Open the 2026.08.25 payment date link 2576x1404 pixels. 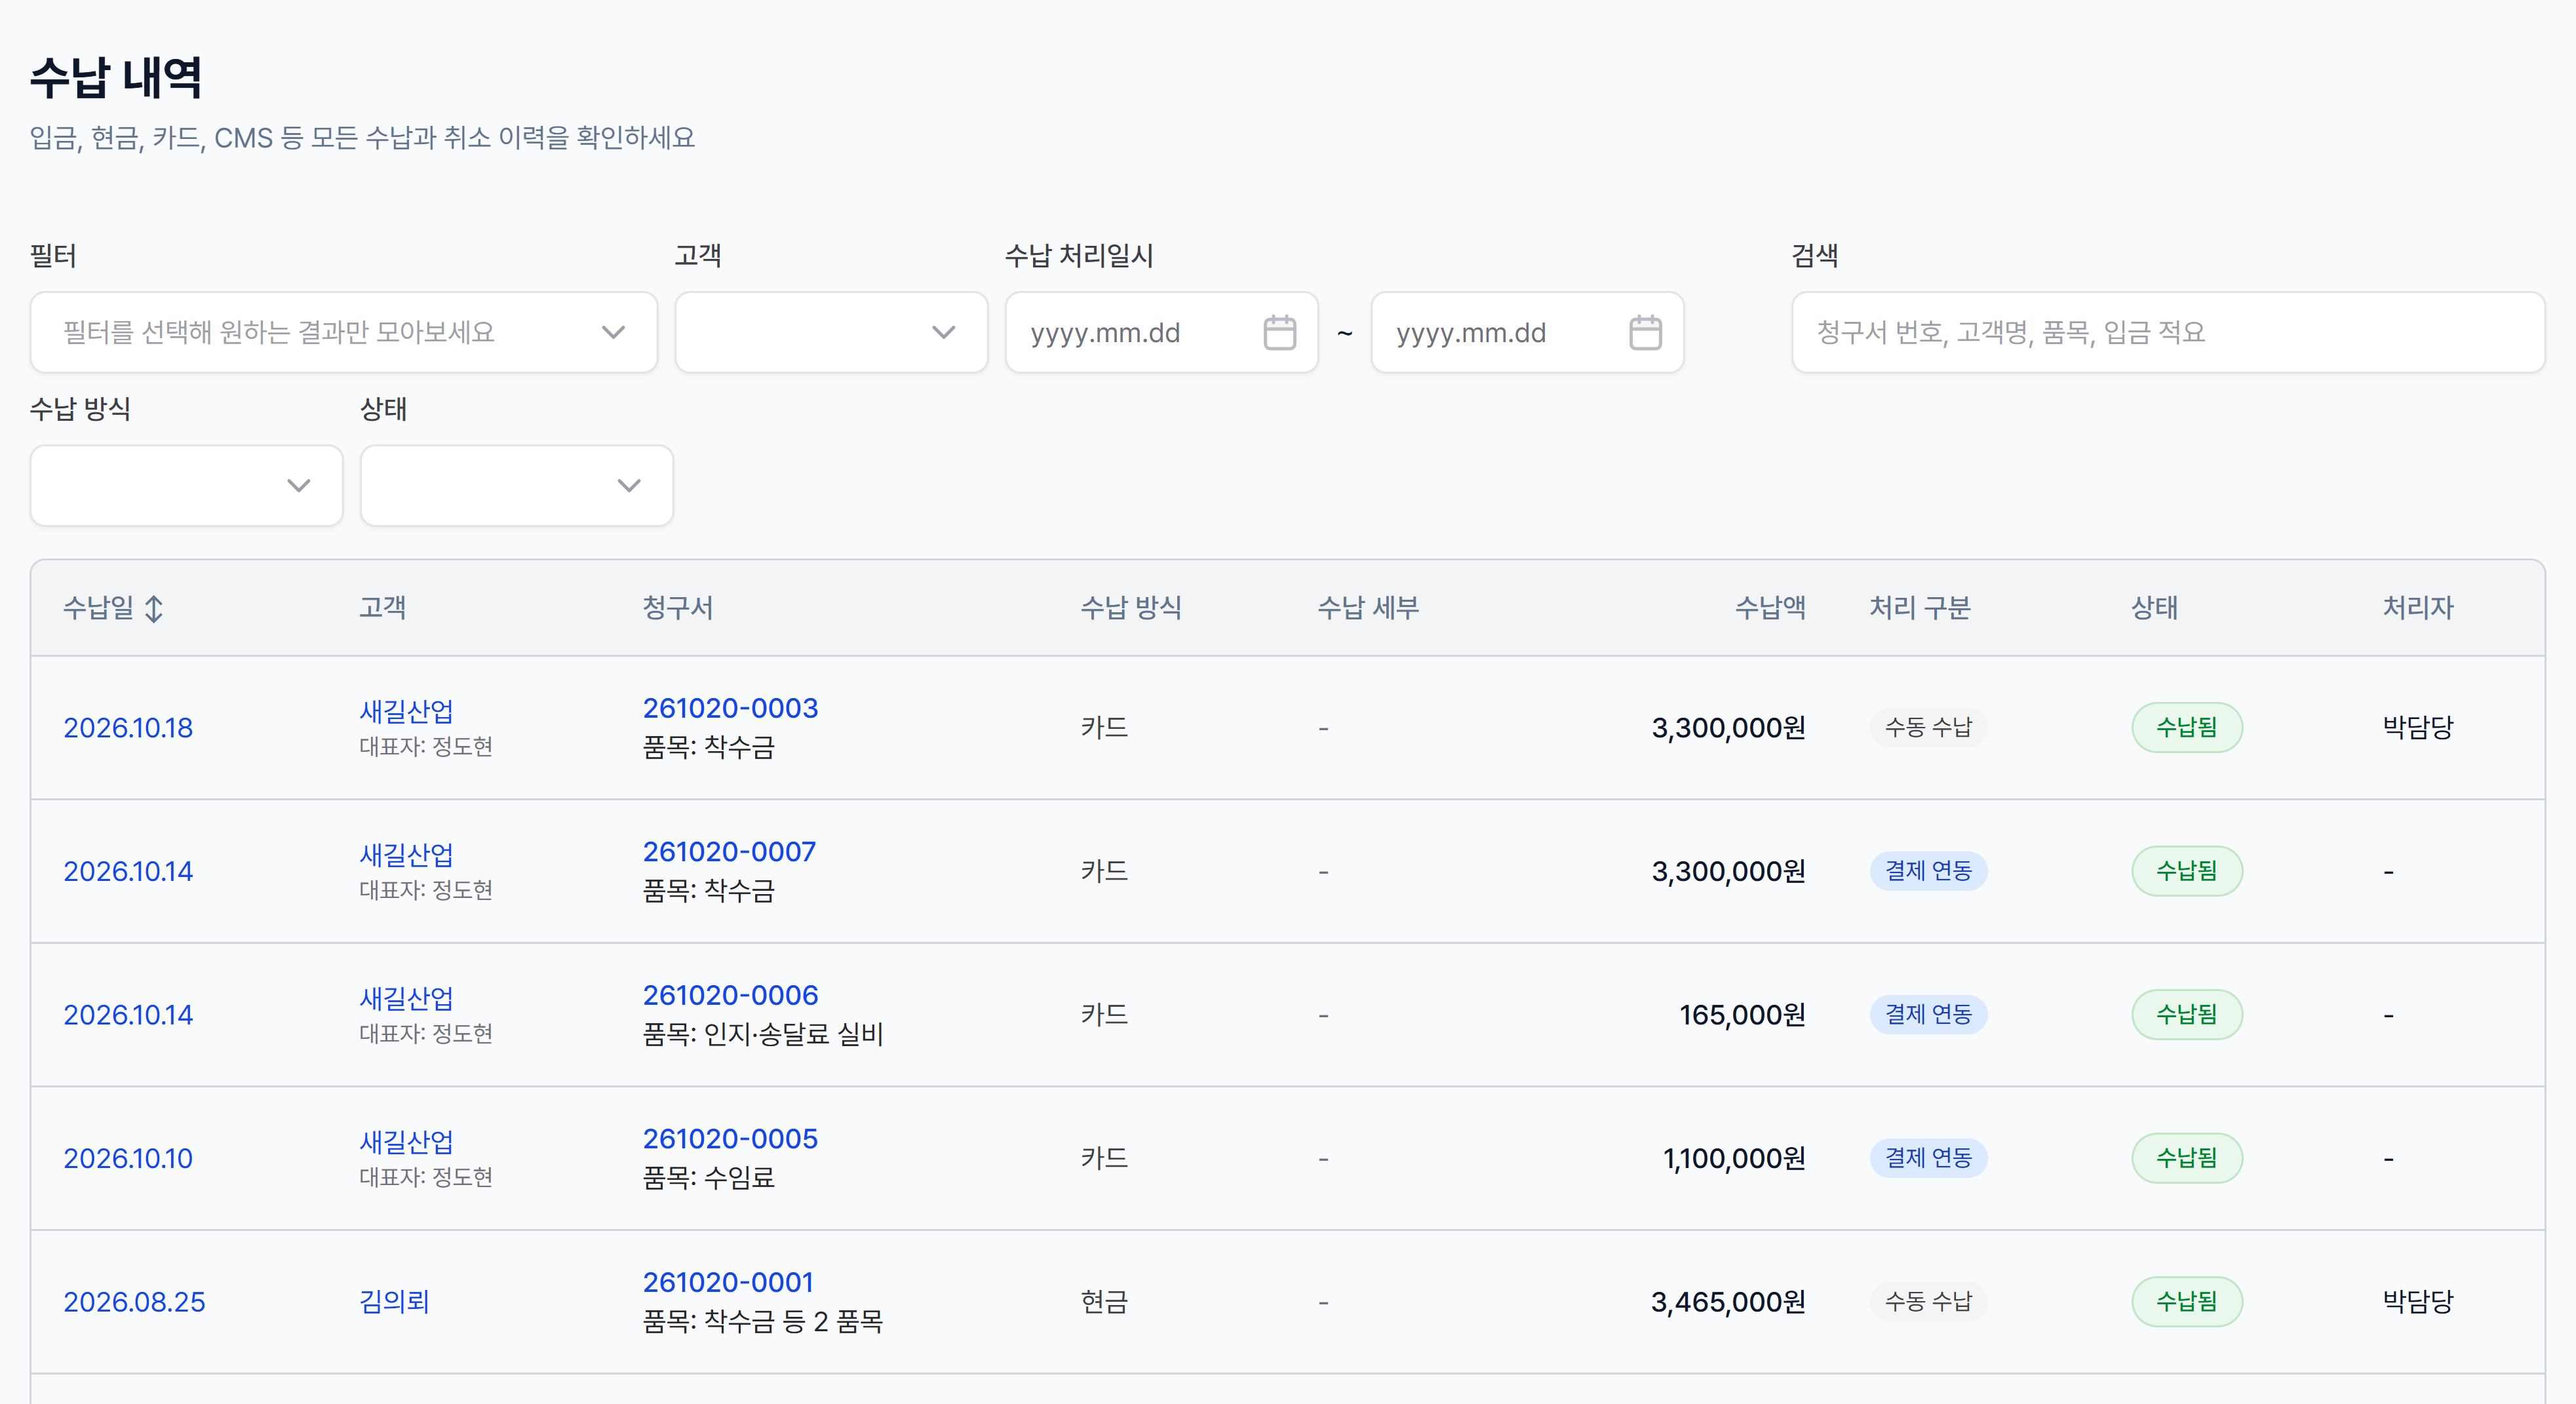pos(134,1302)
